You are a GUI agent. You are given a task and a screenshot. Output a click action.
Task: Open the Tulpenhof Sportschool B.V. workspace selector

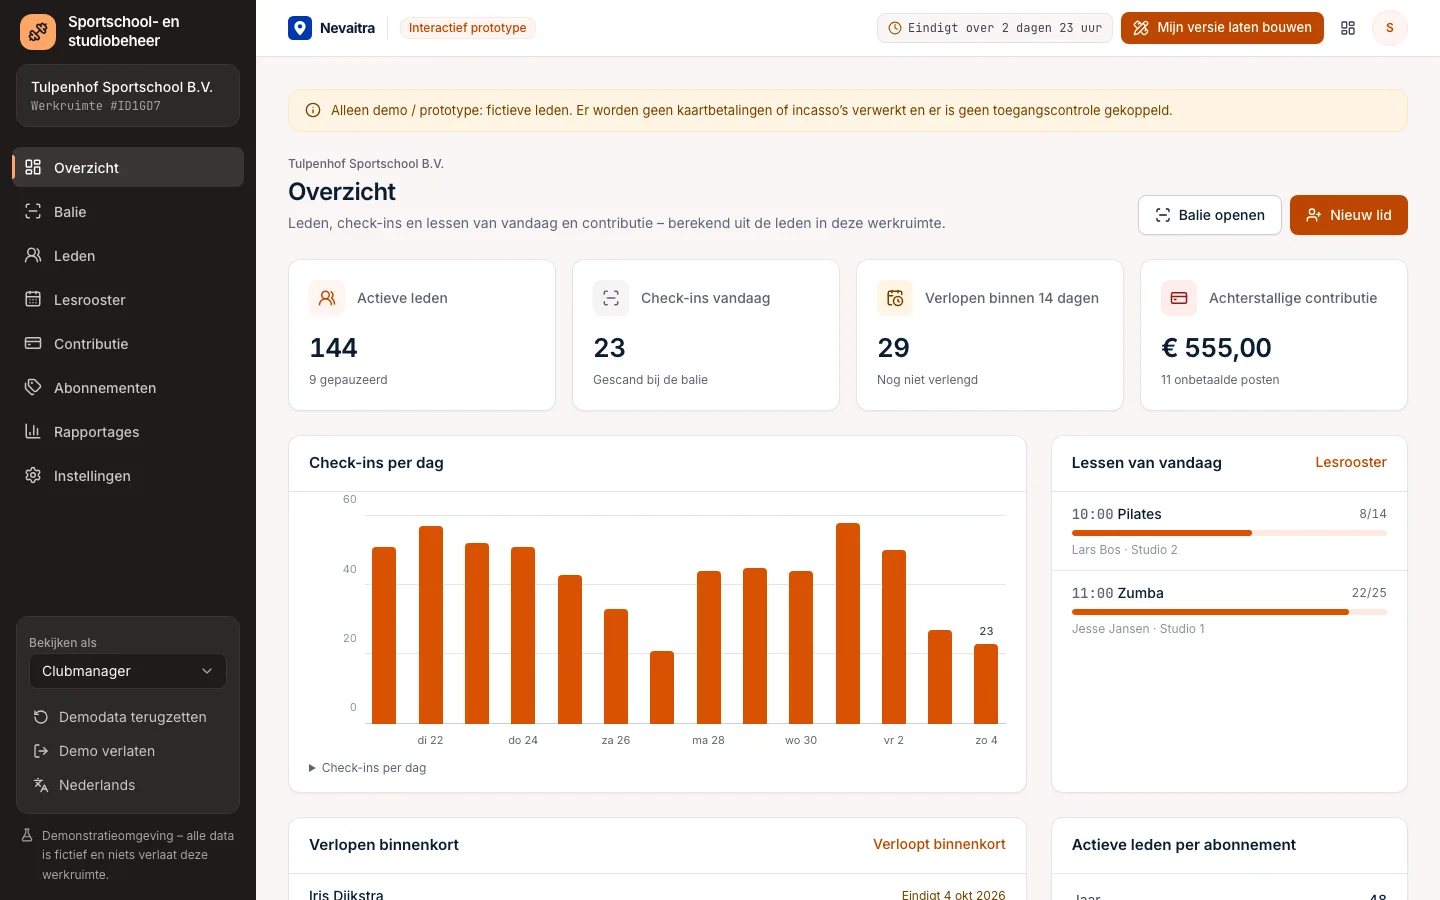point(128,96)
